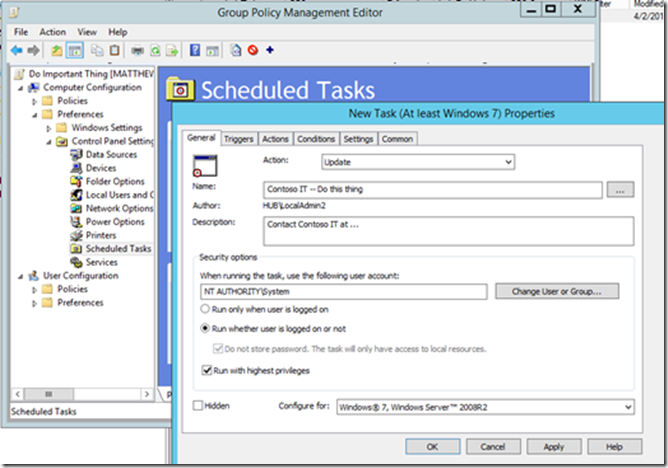Image resolution: width=668 pixels, height=468 pixels.
Task: Click the Help button in dialog
Action: coord(614,446)
